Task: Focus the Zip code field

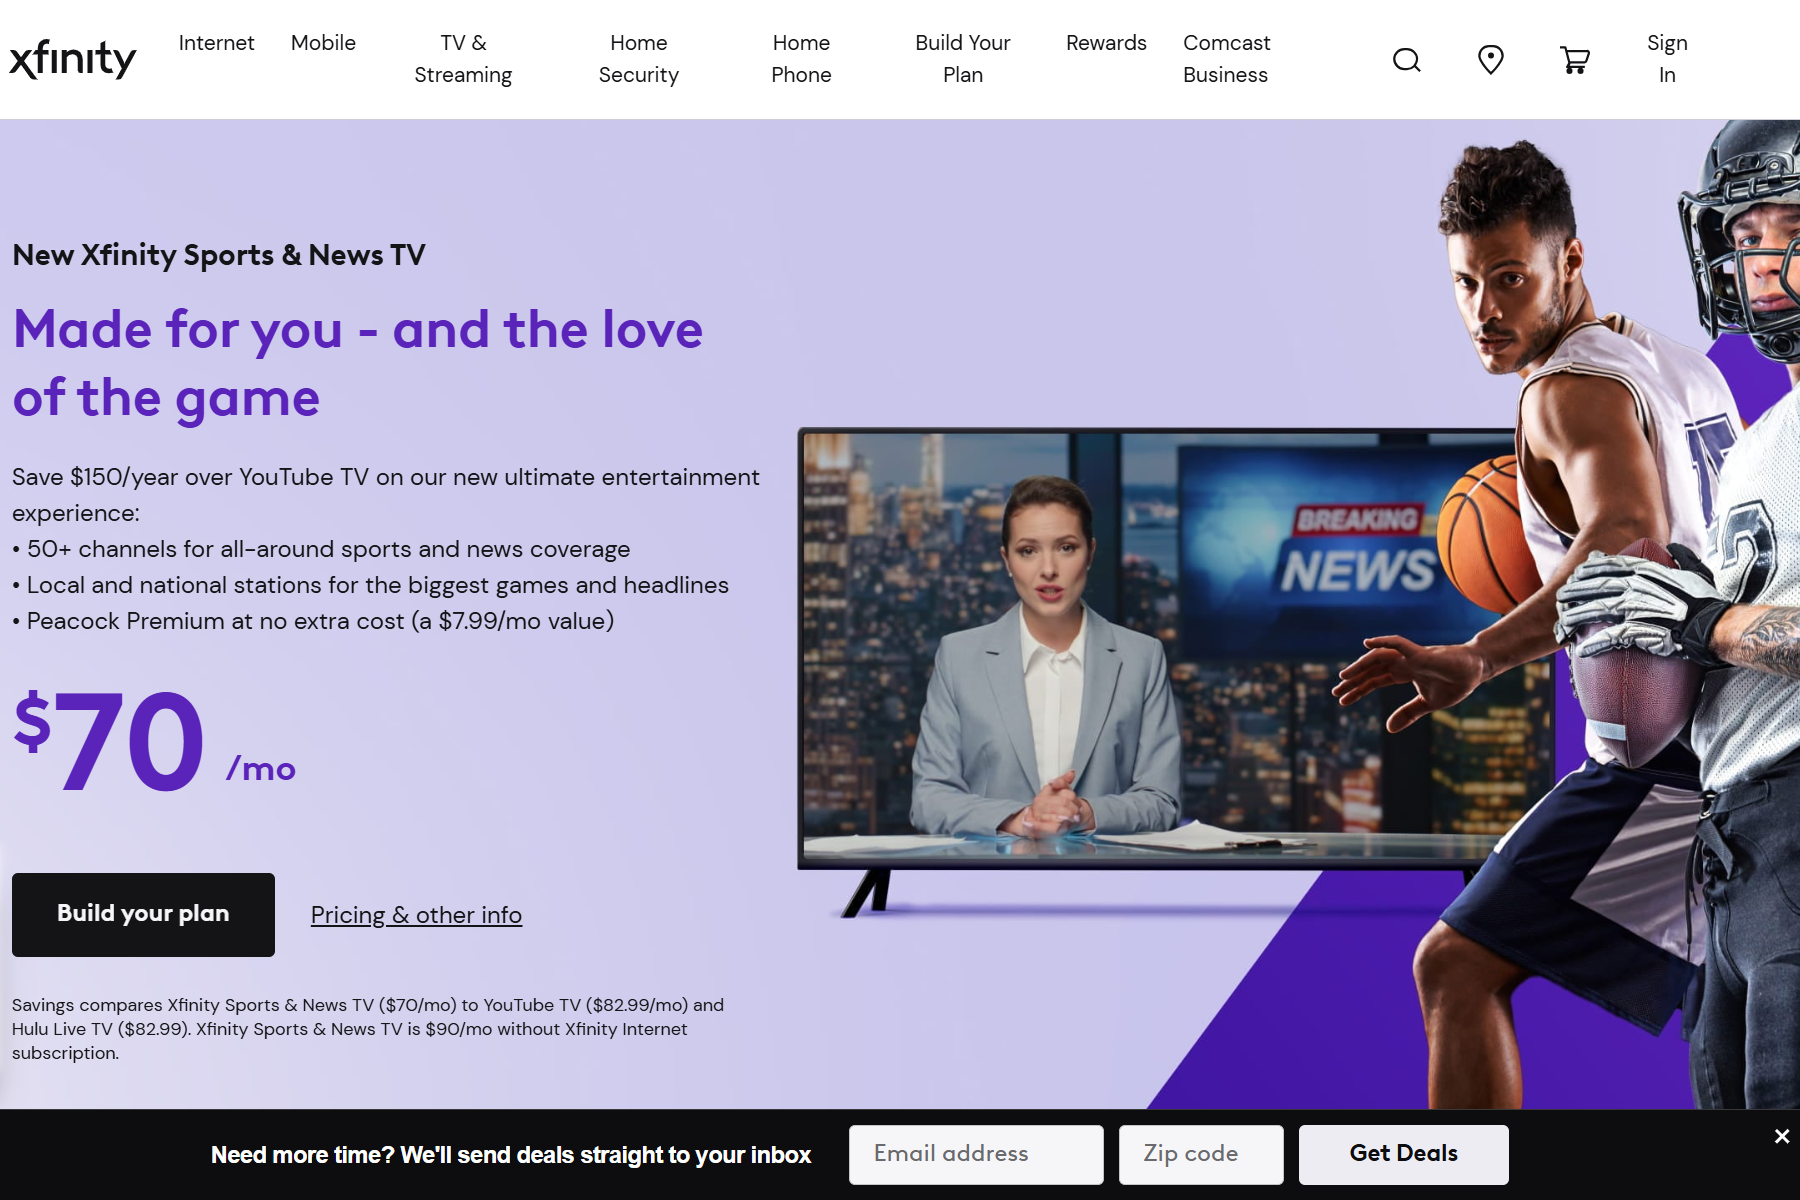Action: (x=1201, y=1154)
